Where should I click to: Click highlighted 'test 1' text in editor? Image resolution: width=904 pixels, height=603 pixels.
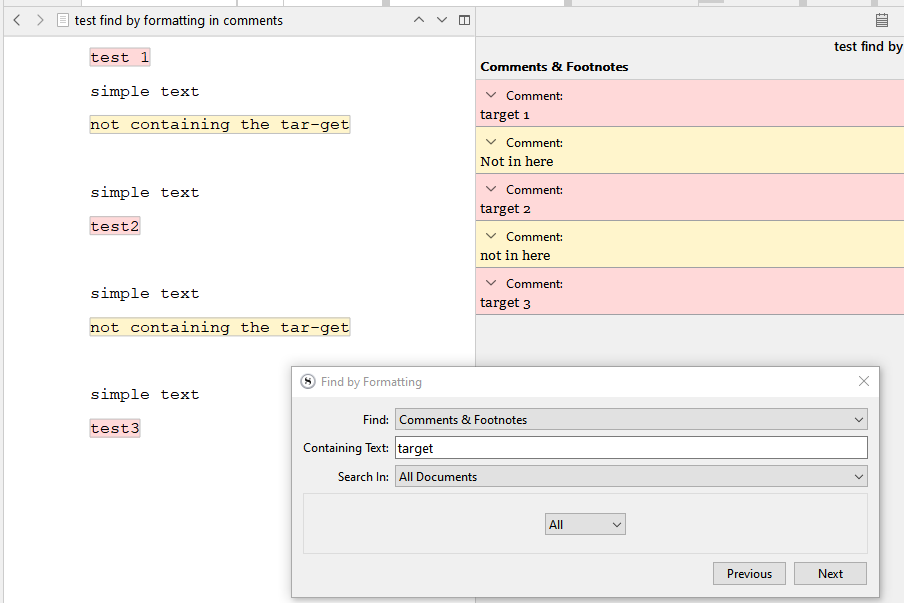click(120, 57)
